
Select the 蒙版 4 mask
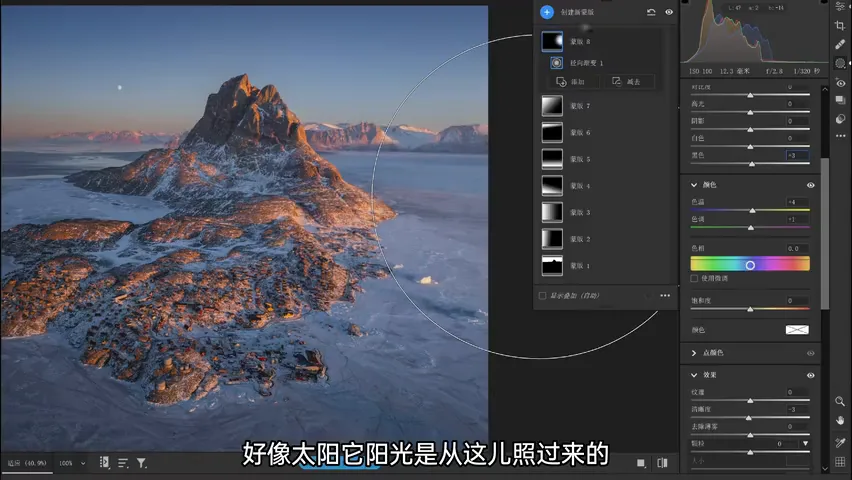click(x=566, y=185)
